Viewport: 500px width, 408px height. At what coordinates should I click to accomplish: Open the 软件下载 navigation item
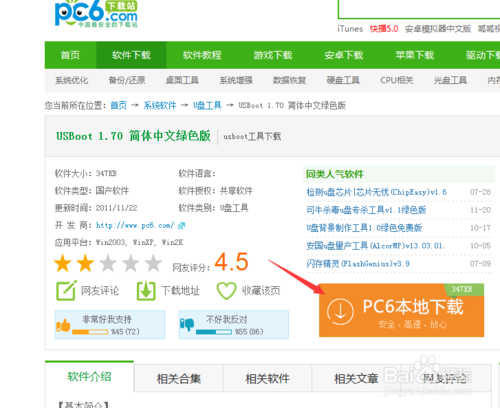coord(131,55)
